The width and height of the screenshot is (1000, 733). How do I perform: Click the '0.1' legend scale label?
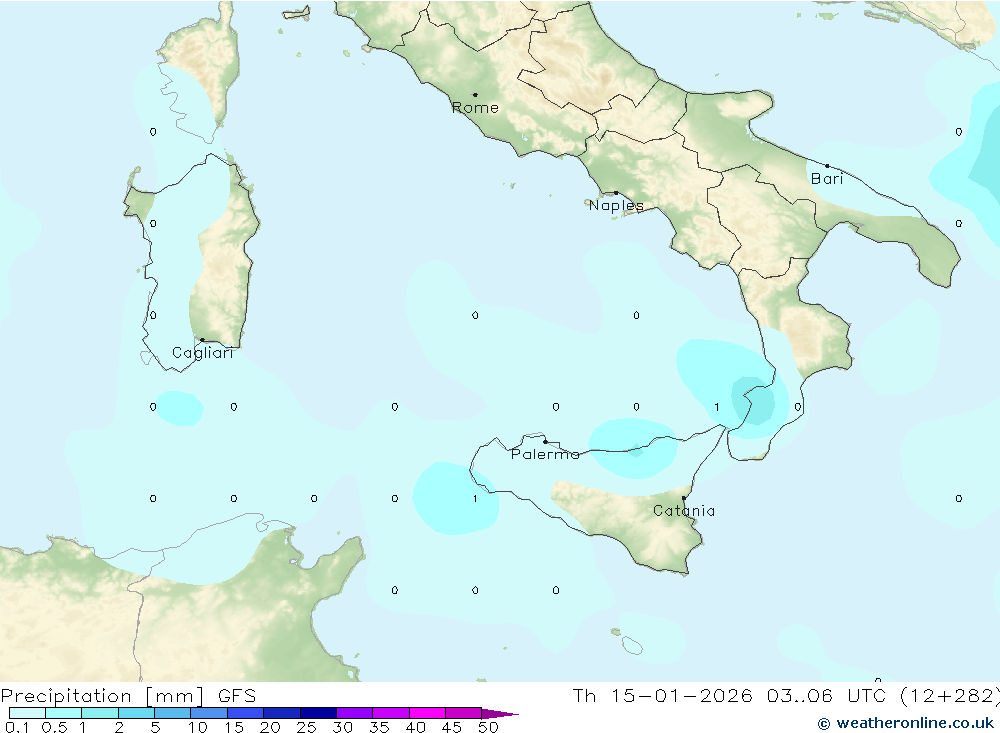click(x=16, y=727)
